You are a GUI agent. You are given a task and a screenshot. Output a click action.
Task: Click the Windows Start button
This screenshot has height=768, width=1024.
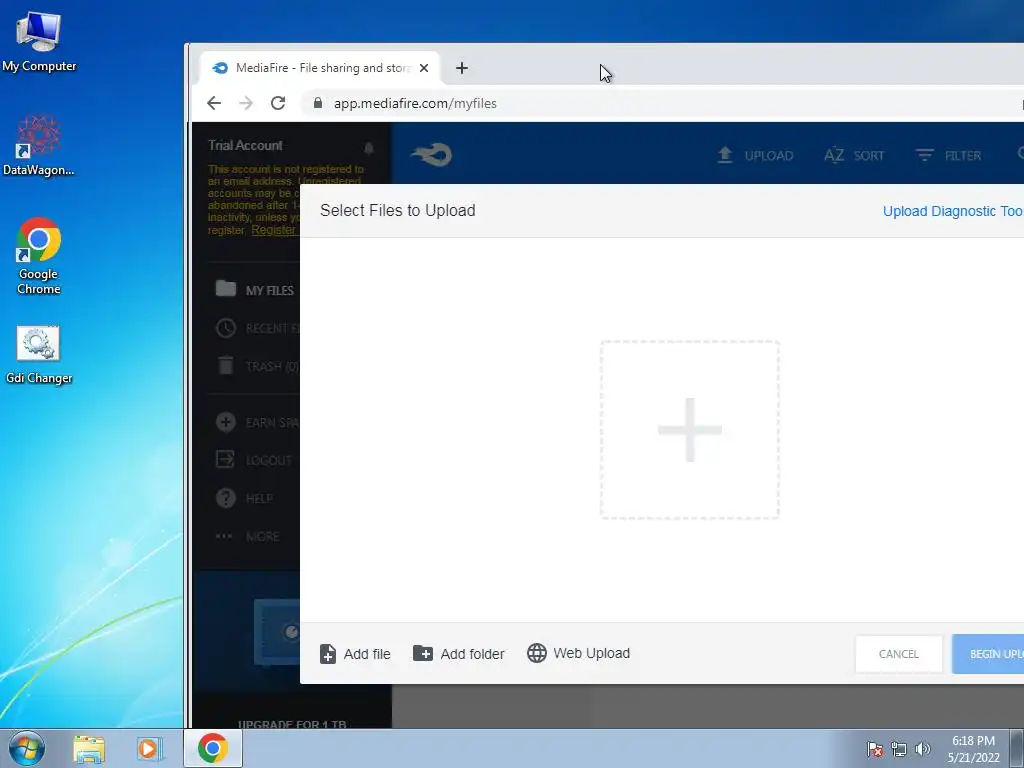27,748
